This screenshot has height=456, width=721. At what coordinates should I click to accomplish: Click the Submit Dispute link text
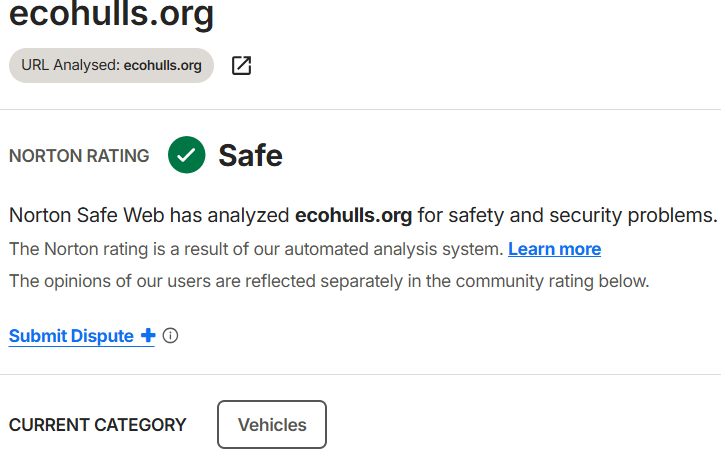coord(71,336)
